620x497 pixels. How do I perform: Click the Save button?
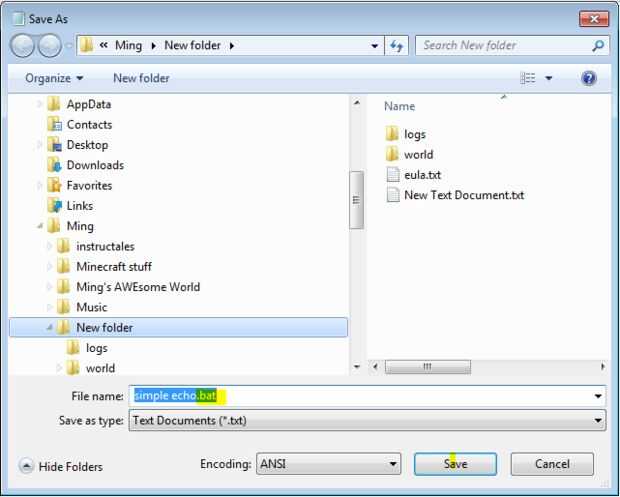[x=455, y=464]
